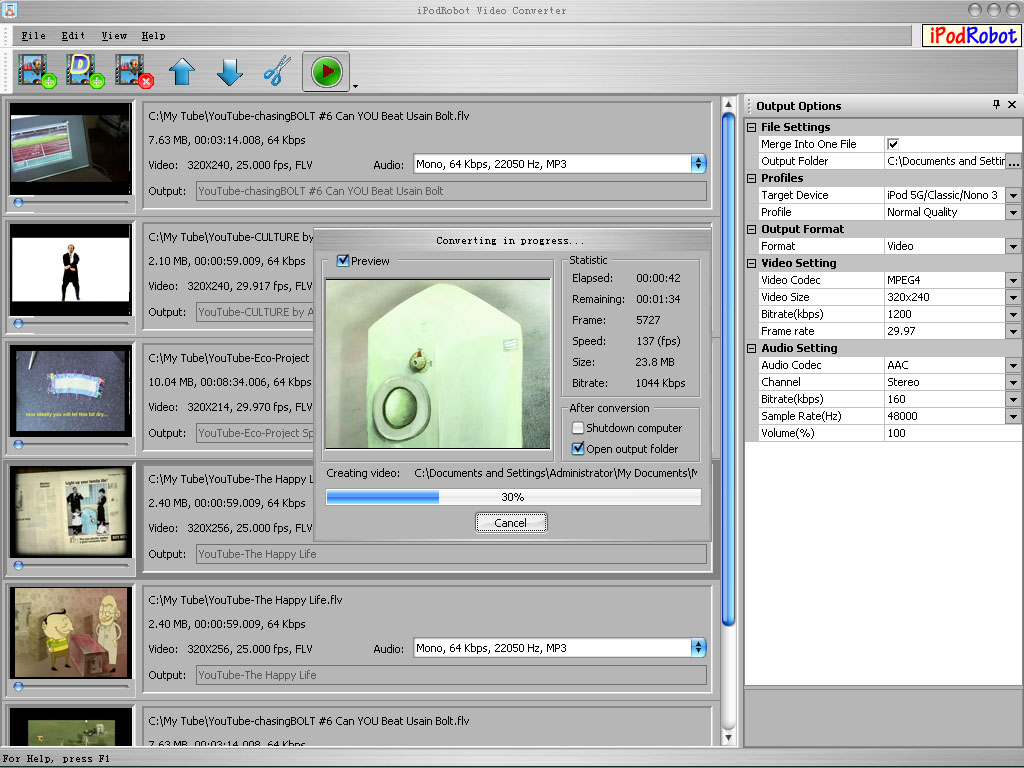Screen dimensions: 1024x768
Task: Pin the Output Options panel
Action: click(x=996, y=105)
